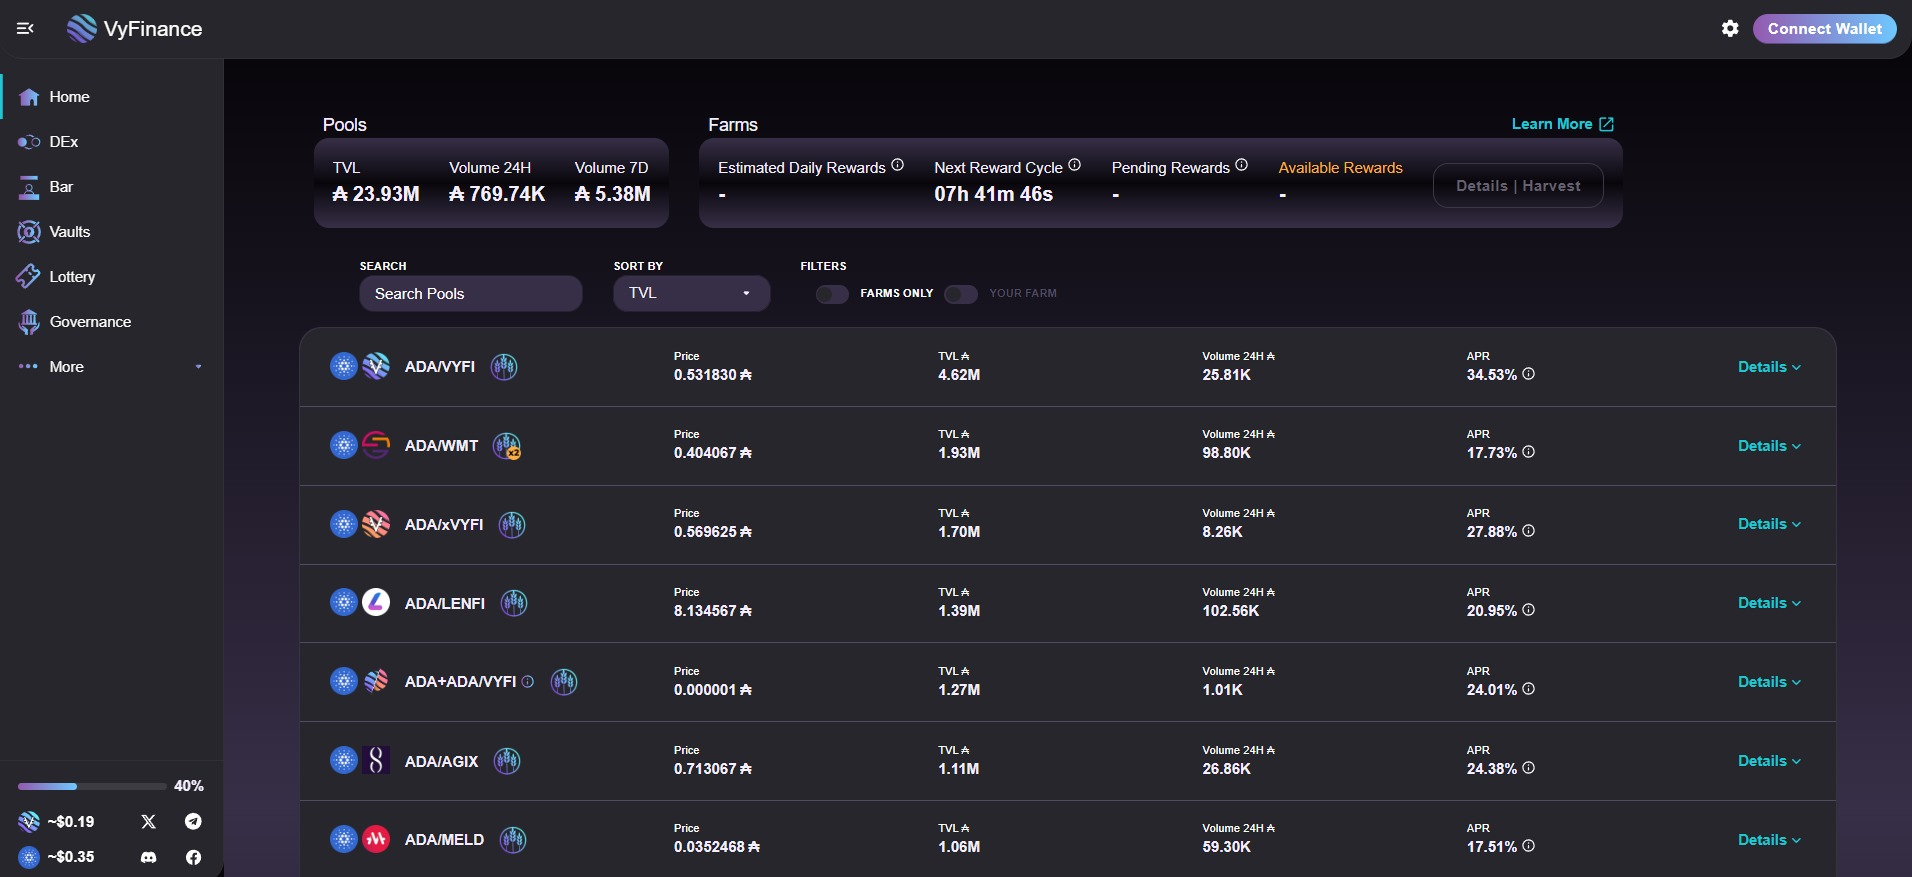
Task: Open the X (Twitter) social link
Action: click(149, 822)
